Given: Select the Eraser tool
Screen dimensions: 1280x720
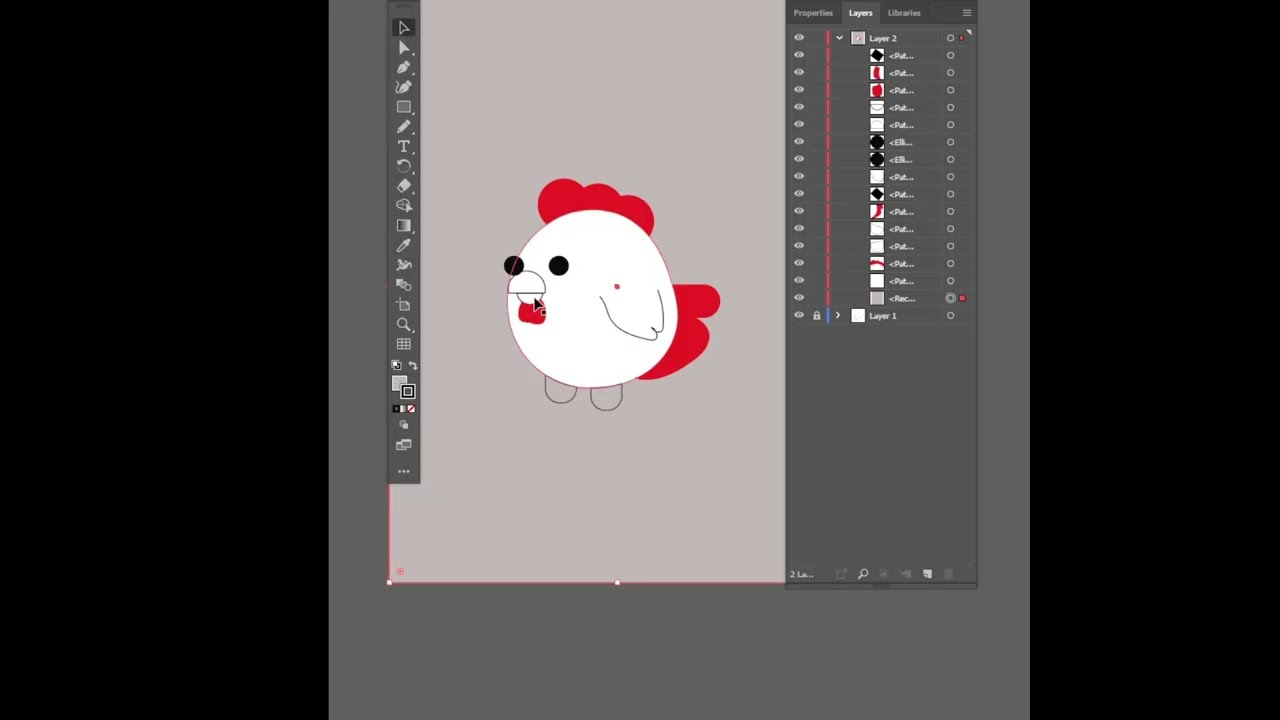Looking at the screenshot, I should coord(404,186).
